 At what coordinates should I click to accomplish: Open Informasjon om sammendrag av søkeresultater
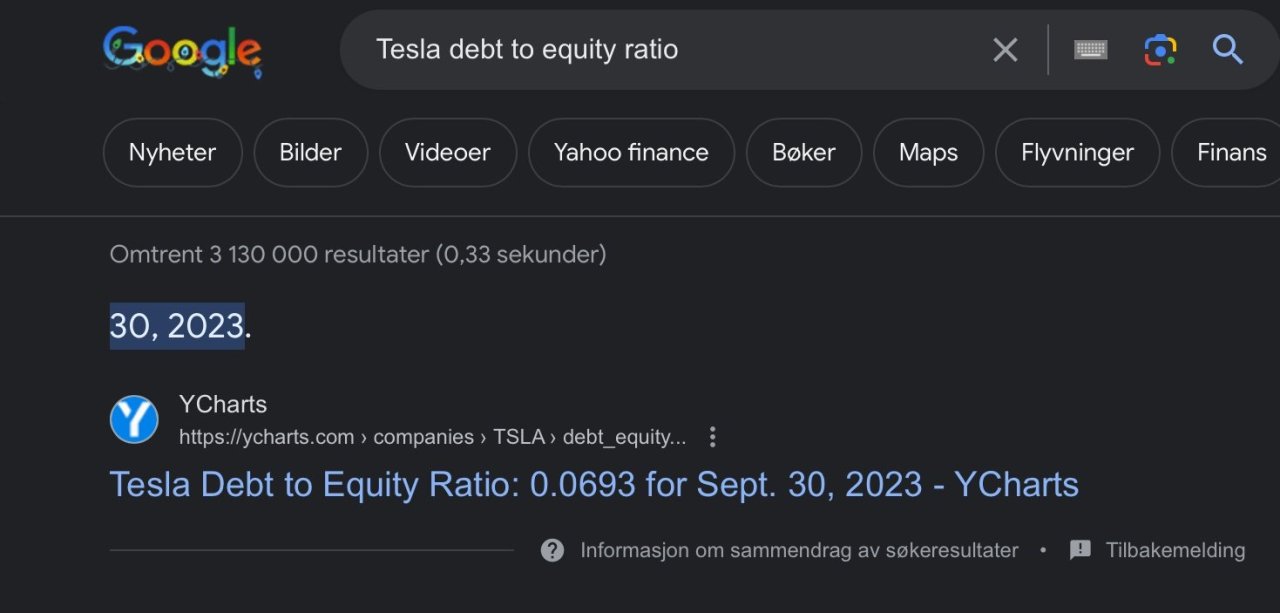coord(798,550)
